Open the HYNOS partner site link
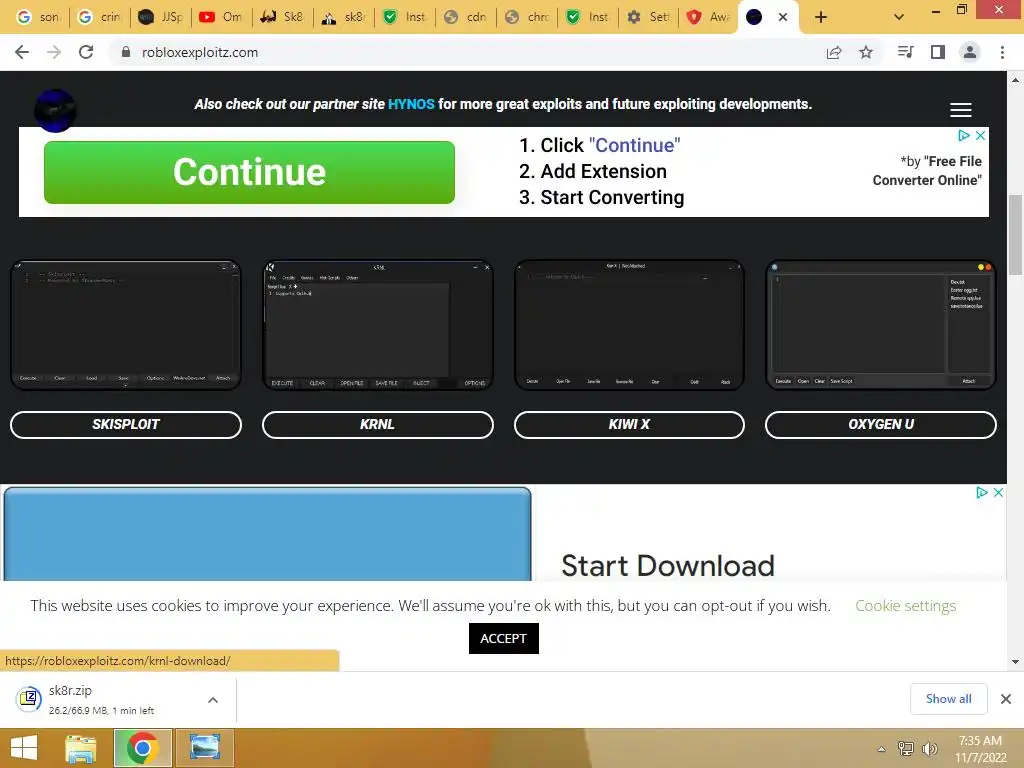The image size is (1024, 768). (x=411, y=104)
